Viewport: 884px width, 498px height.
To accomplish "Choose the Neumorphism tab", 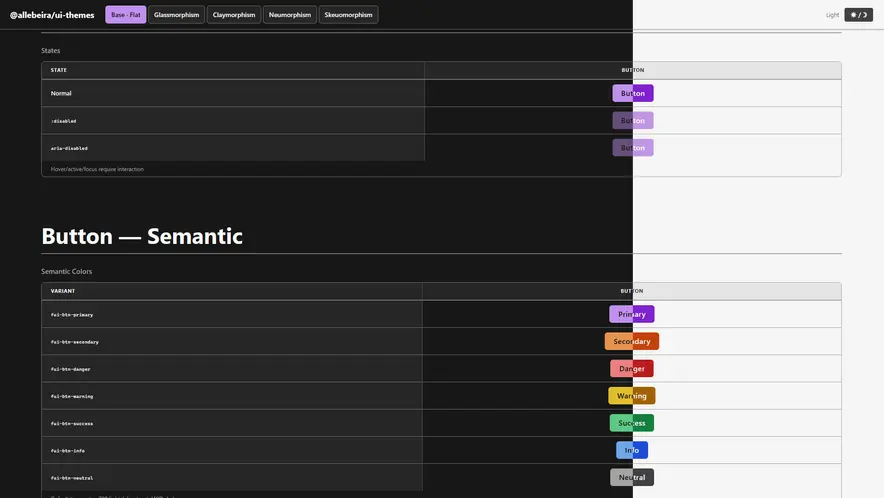I will (290, 15).
